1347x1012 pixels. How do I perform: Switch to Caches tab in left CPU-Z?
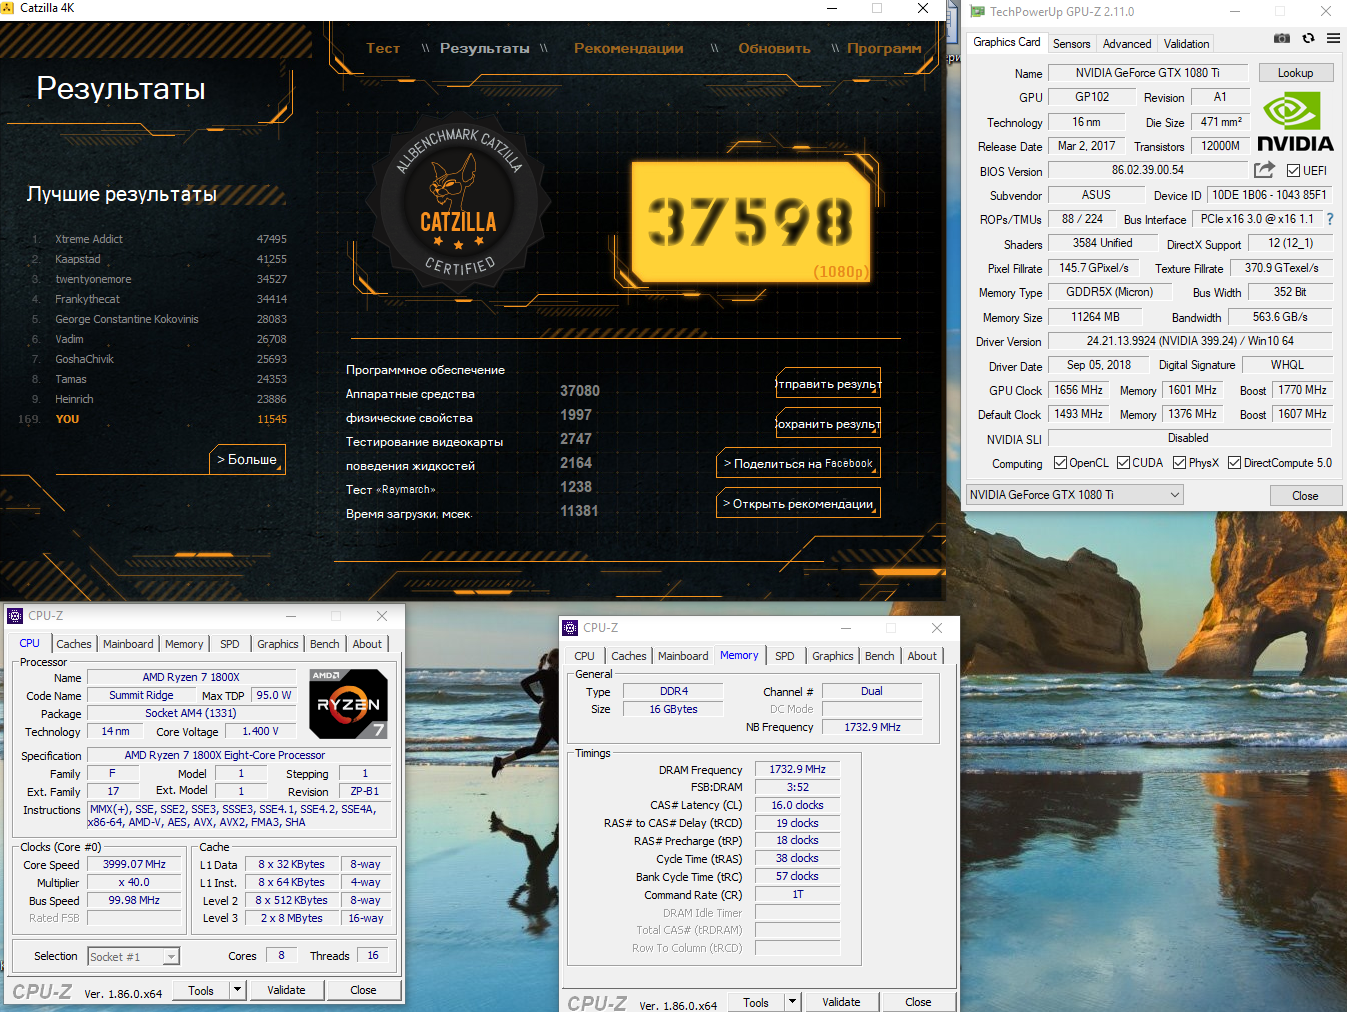74,644
